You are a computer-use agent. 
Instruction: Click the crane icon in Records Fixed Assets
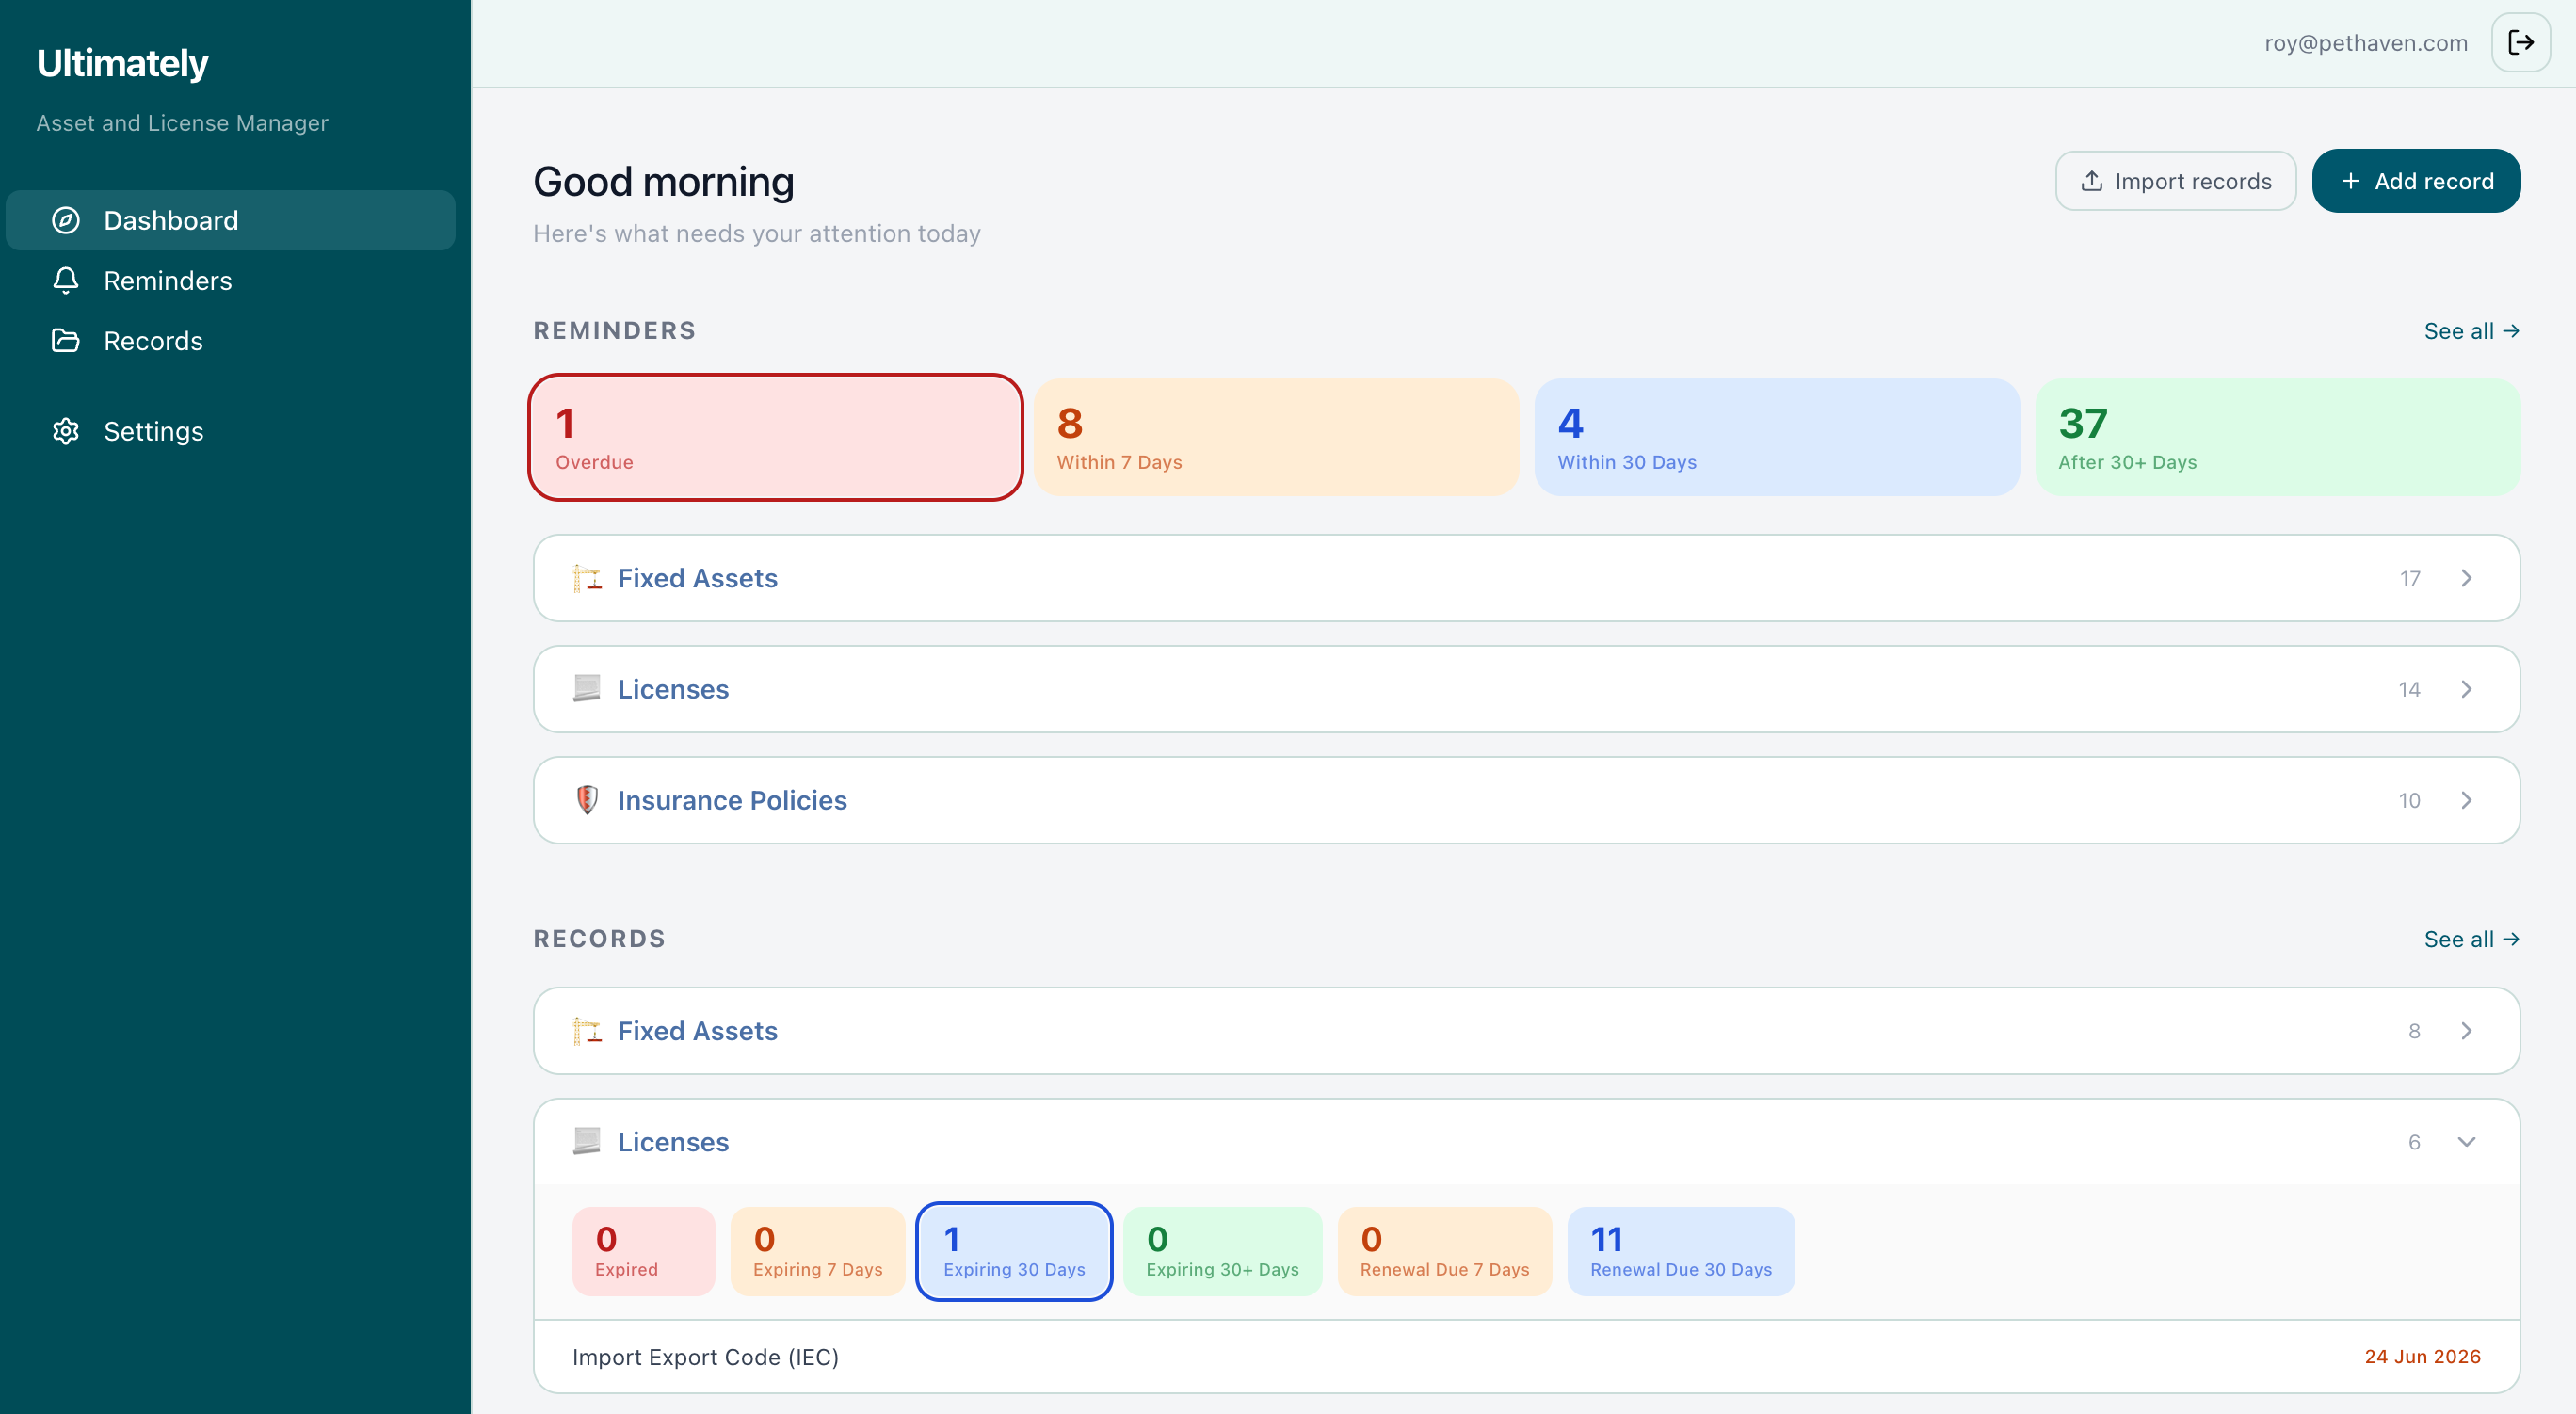point(587,1031)
